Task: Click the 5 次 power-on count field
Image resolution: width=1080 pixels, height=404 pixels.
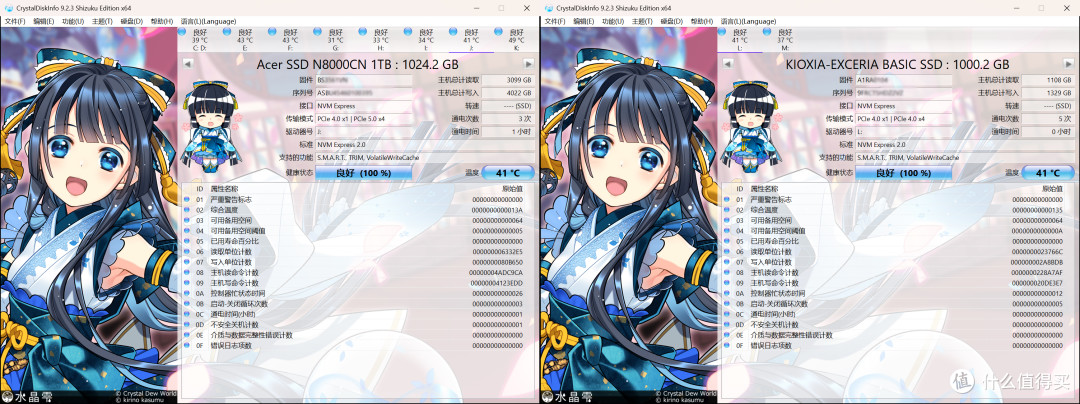Action: click(1048, 119)
